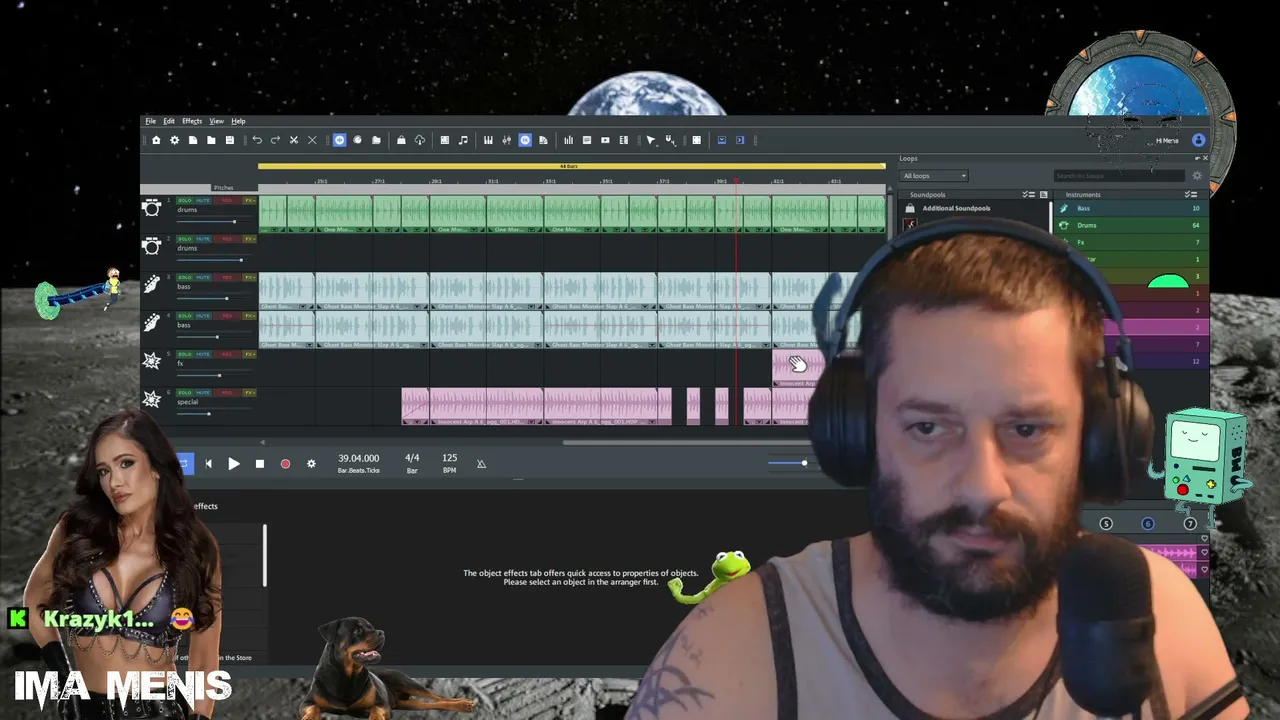The image size is (1280, 720).
Task: Mute the fx track 5
Action: [203, 354]
